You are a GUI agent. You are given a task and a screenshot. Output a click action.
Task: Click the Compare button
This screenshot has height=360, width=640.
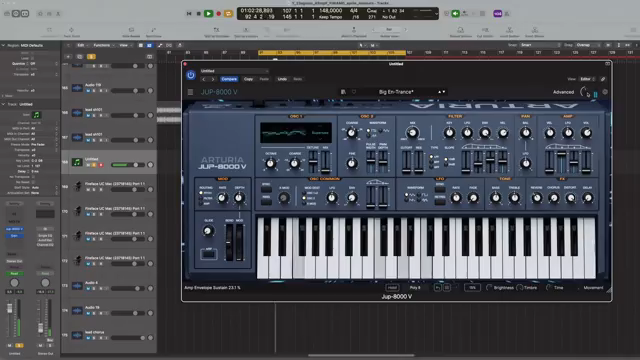[229, 79]
